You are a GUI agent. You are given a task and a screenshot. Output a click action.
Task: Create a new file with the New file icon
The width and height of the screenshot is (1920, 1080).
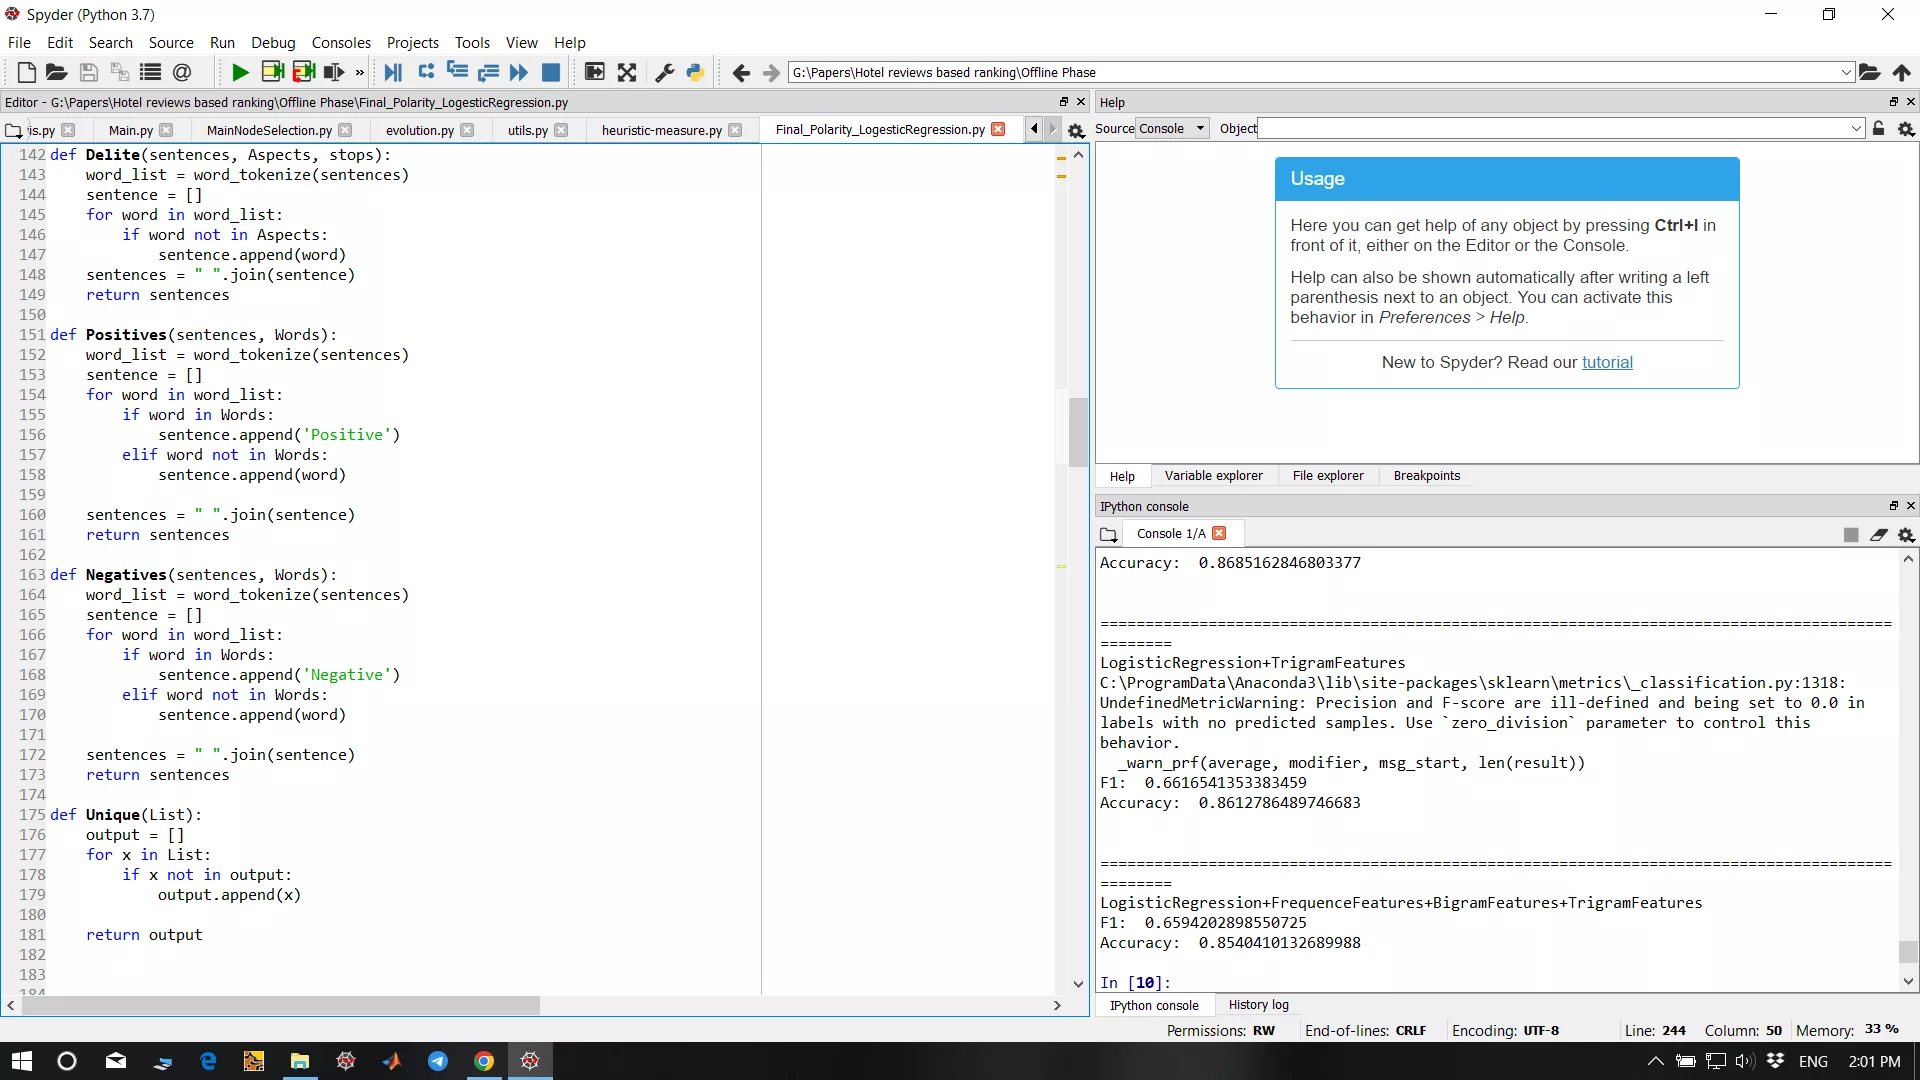point(27,72)
